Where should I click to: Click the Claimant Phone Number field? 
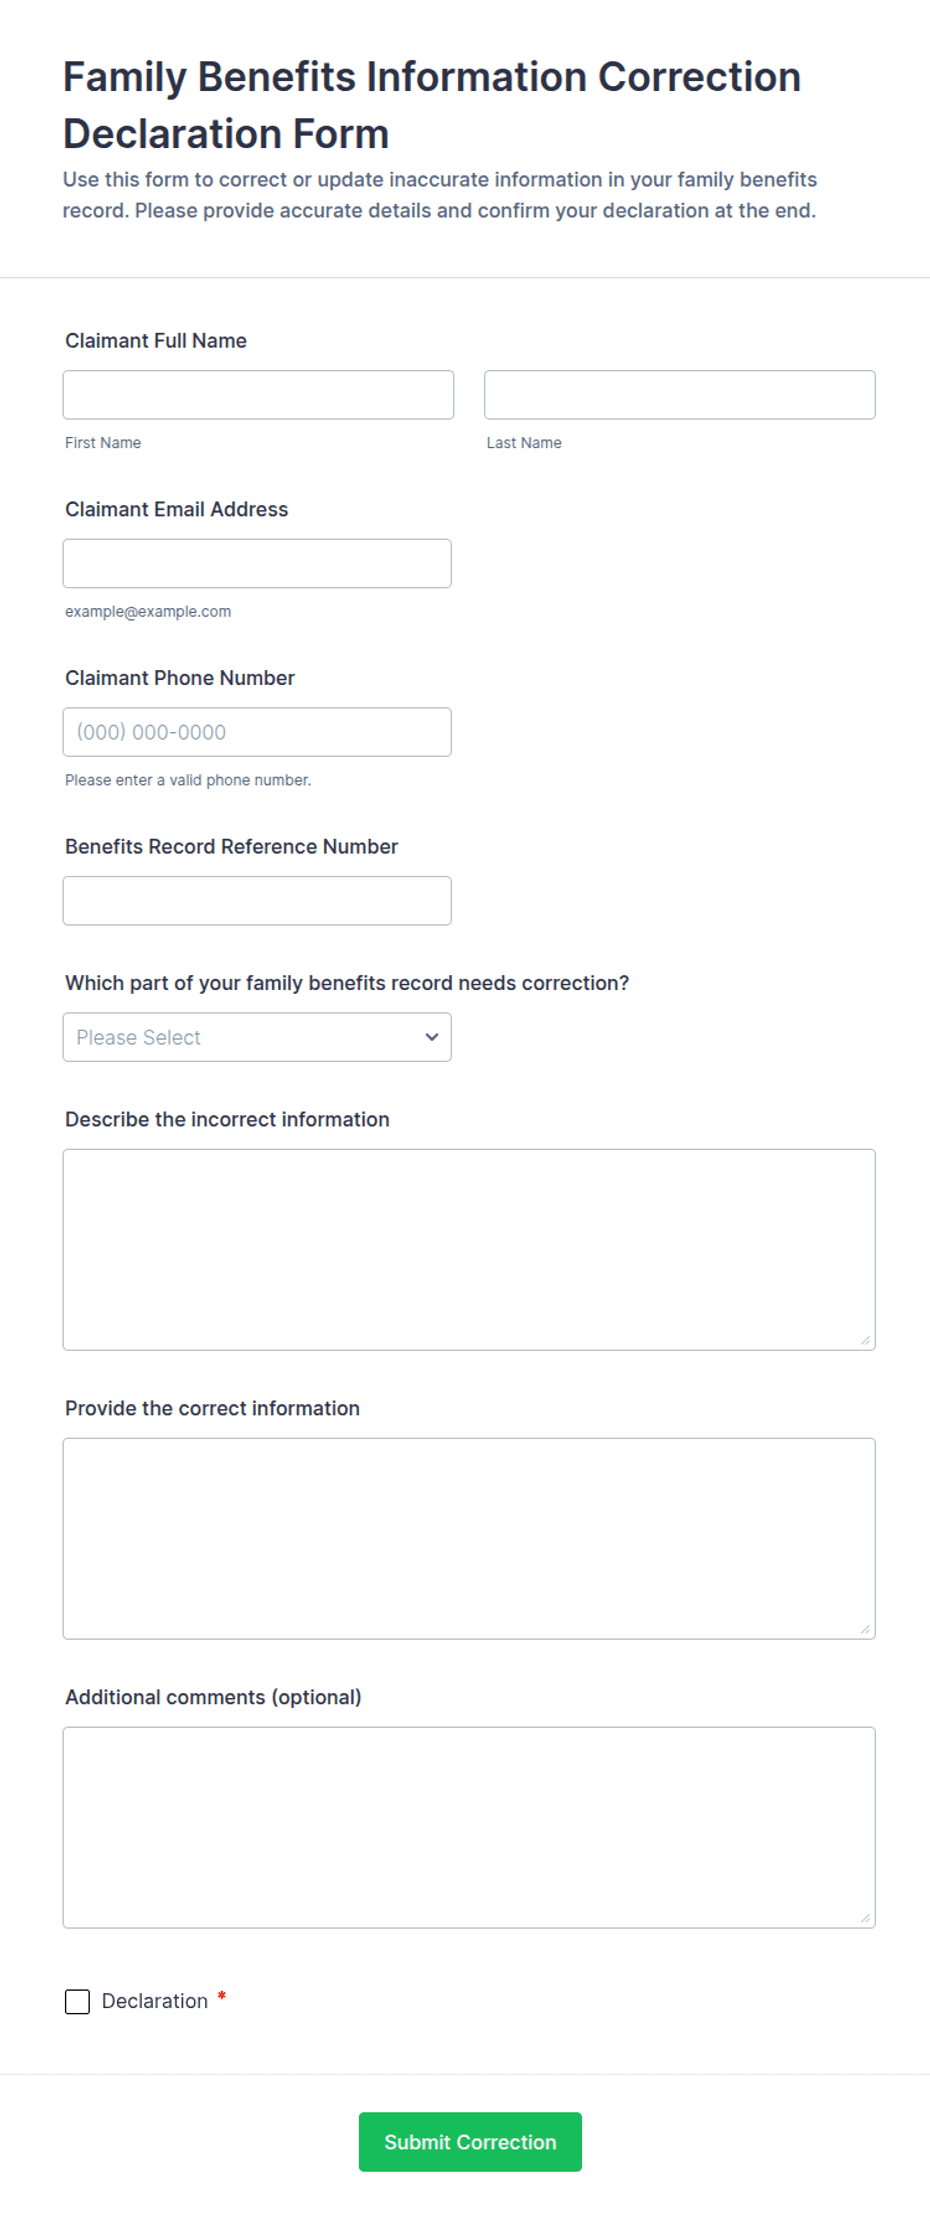[257, 732]
